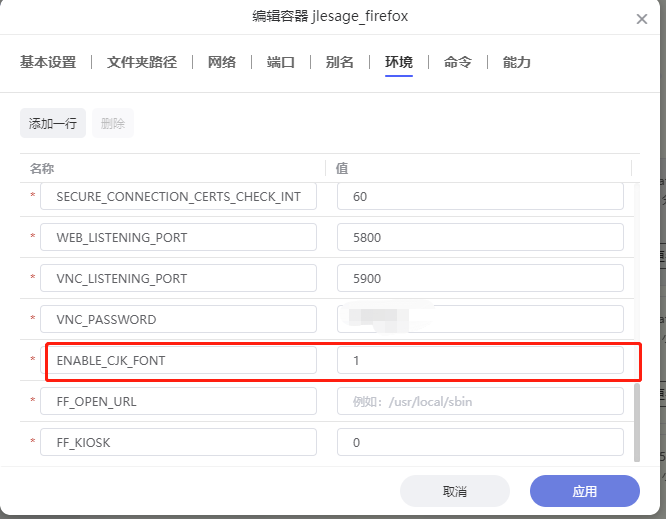The width and height of the screenshot is (666, 519).
Task: Switch to the 网络 tab
Action: click(x=222, y=62)
